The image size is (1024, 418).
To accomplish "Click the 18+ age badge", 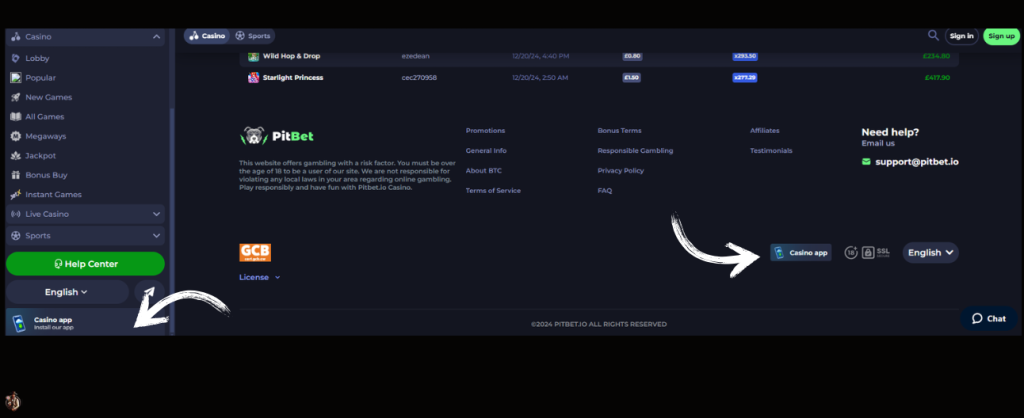I will point(851,253).
